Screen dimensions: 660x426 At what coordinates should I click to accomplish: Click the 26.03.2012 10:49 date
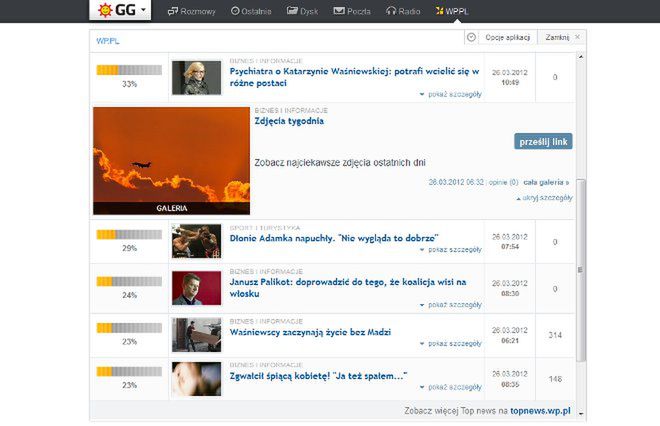click(x=510, y=77)
